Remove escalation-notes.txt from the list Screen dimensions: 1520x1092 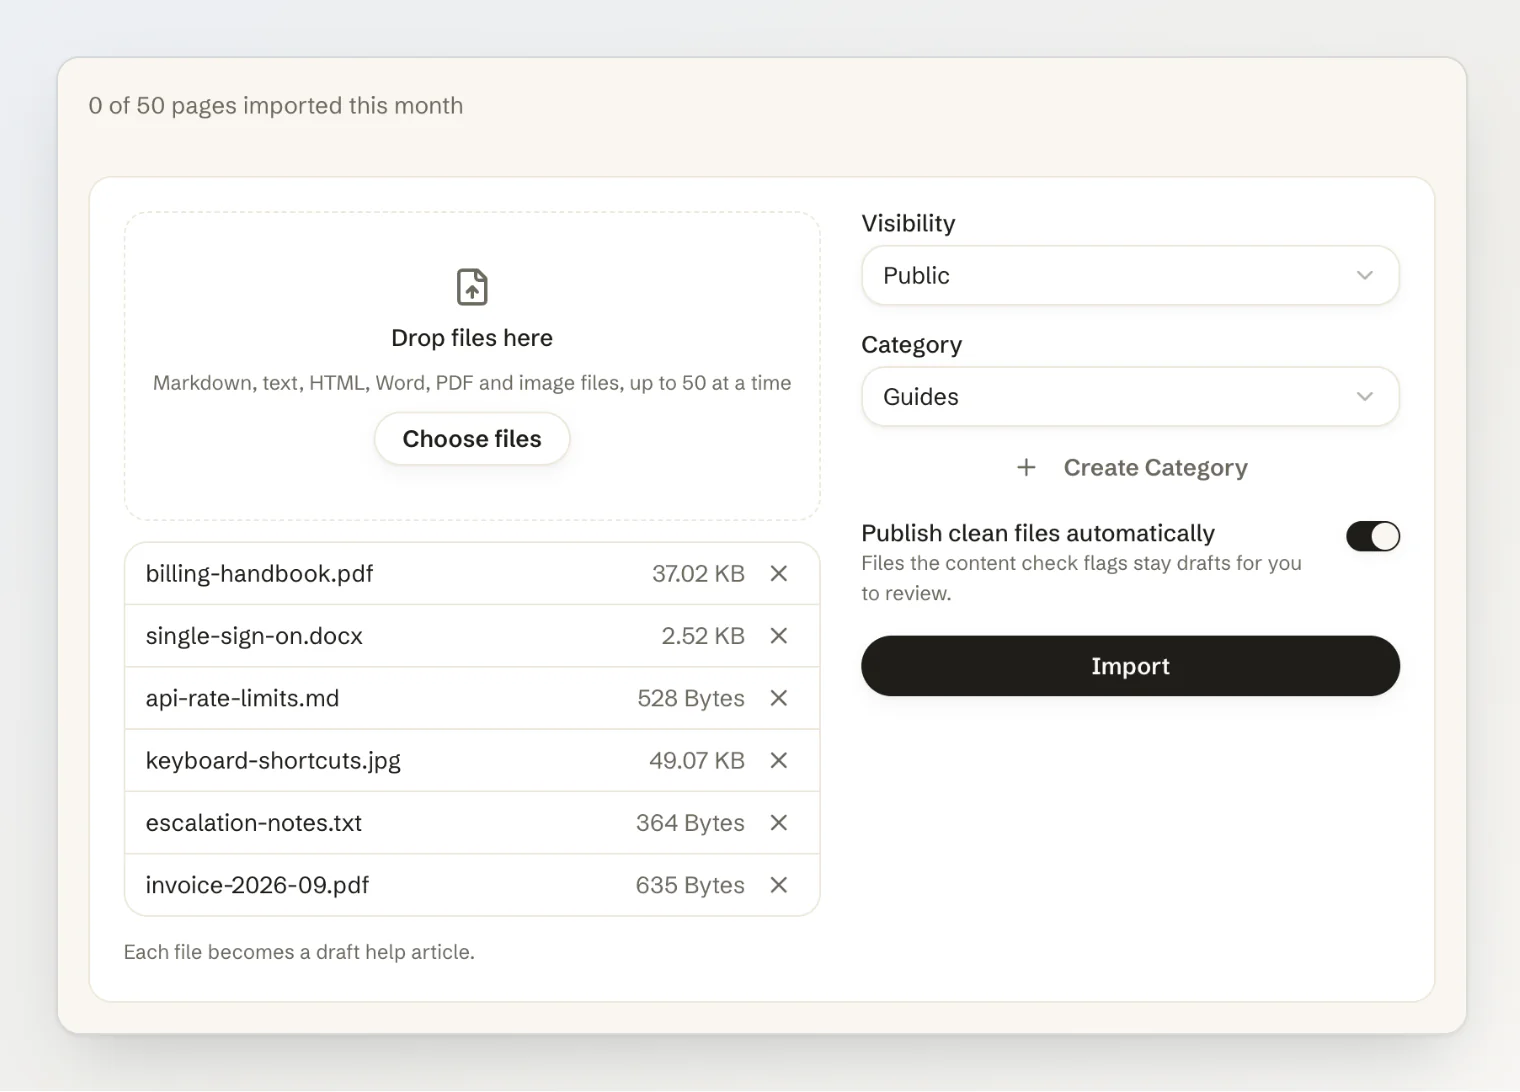pos(779,823)
